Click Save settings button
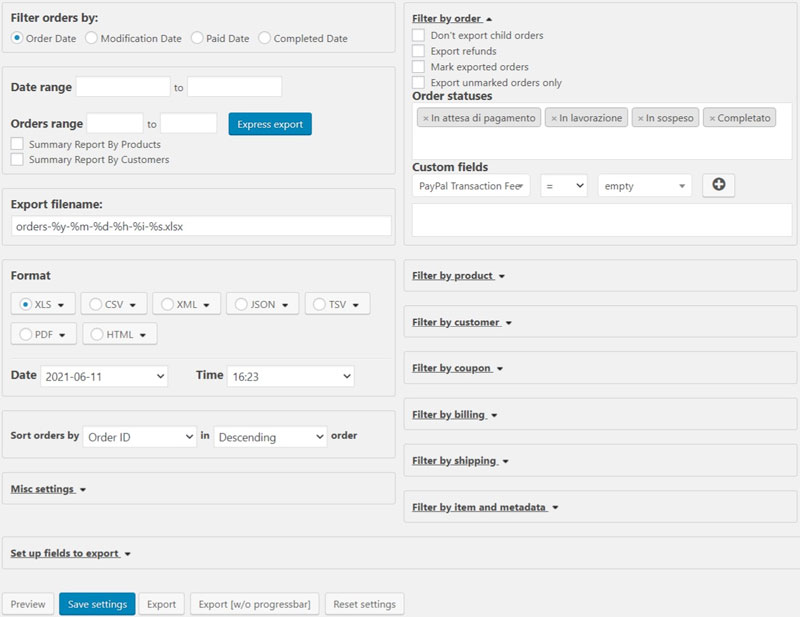The height and width of the screenshot is (617, 800). (x=97, y=604)
